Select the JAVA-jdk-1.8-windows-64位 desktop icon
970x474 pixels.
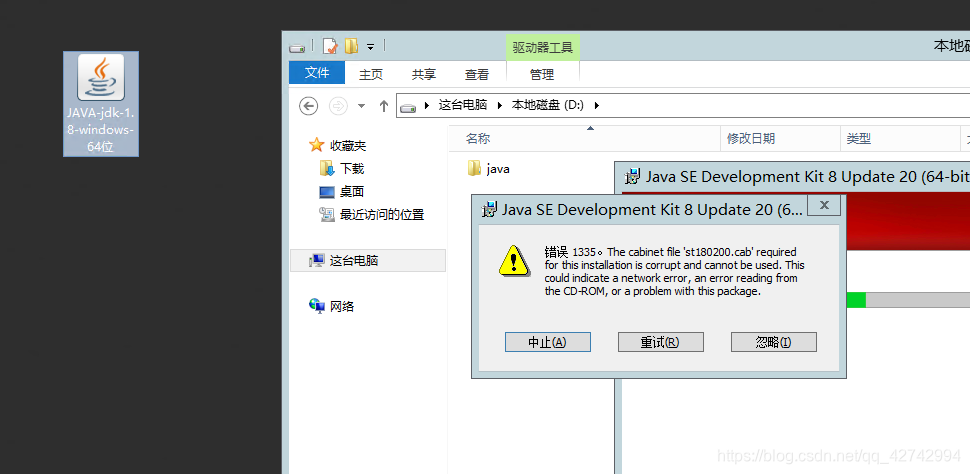pyautogui.click(x=101, y=103)
